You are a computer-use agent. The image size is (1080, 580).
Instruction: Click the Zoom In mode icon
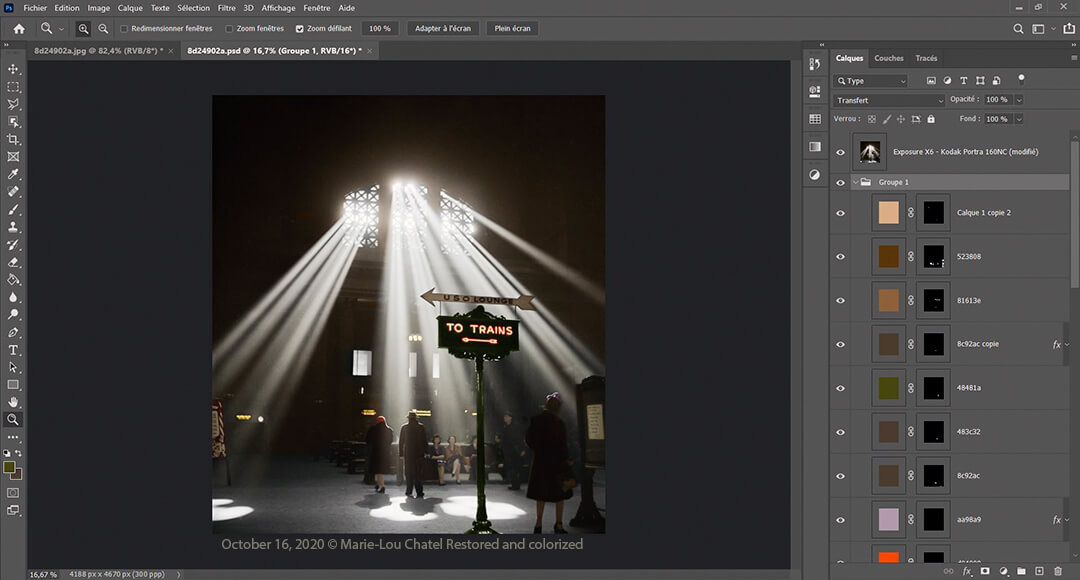tap(83, 28)
